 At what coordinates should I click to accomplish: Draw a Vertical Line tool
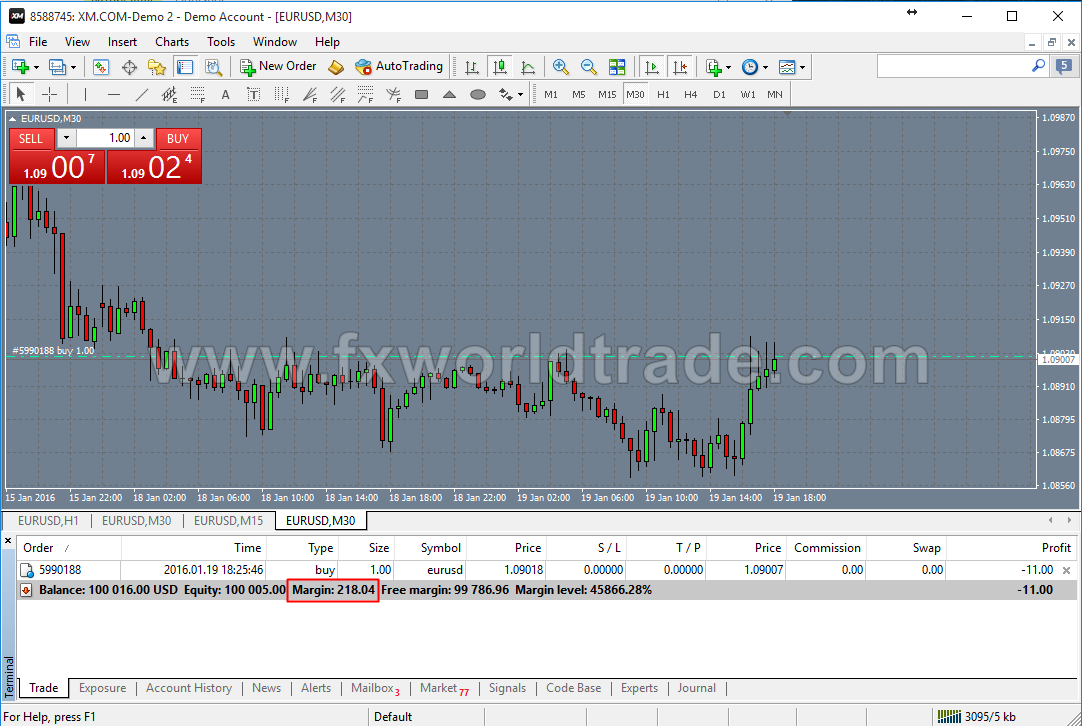tap(86, 94)
